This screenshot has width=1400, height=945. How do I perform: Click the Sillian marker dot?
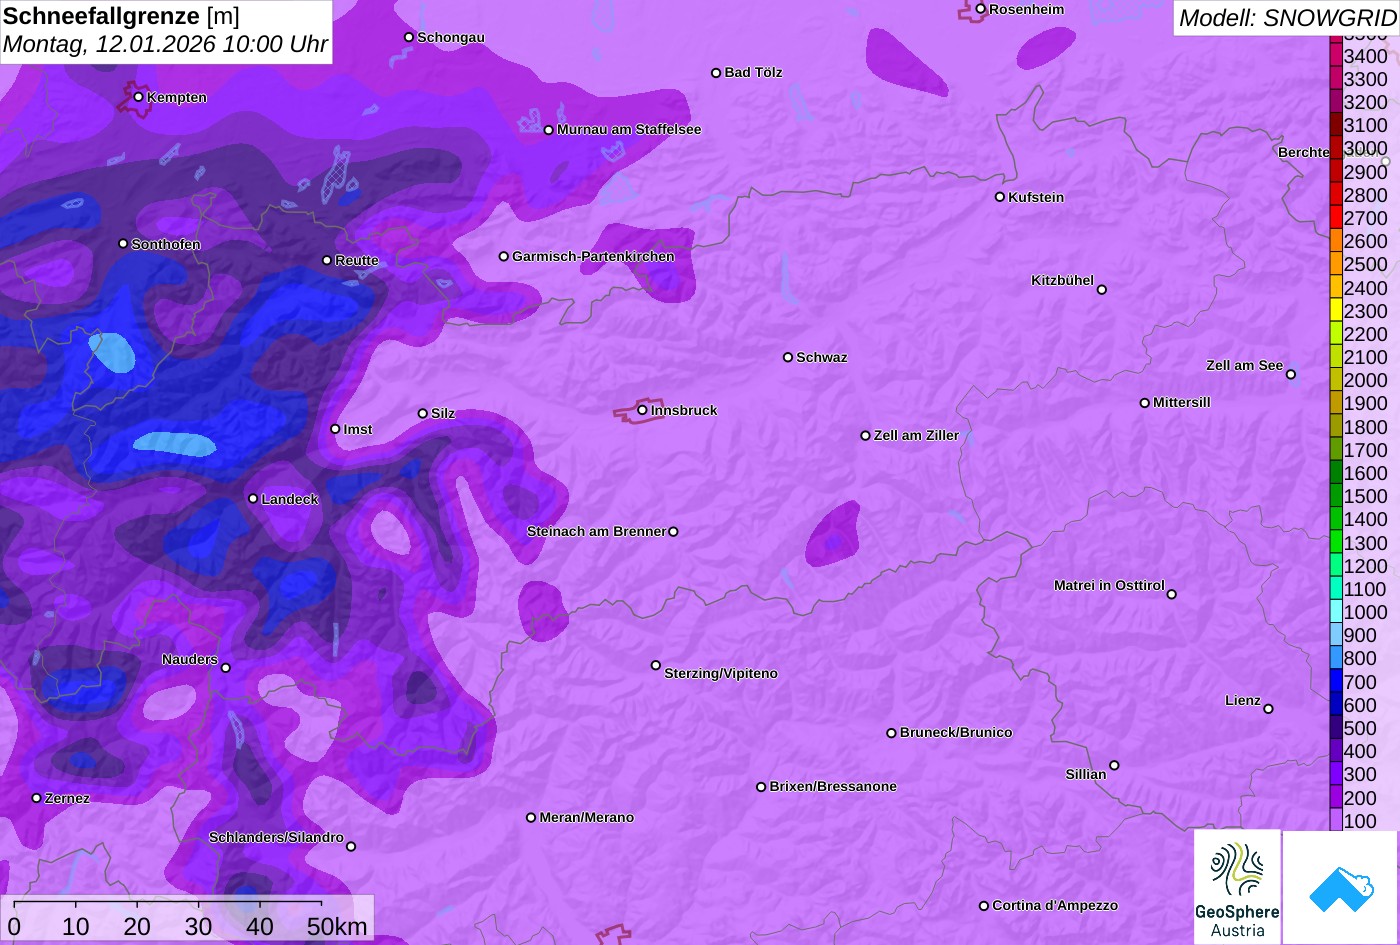click(x=1114, y=766)
